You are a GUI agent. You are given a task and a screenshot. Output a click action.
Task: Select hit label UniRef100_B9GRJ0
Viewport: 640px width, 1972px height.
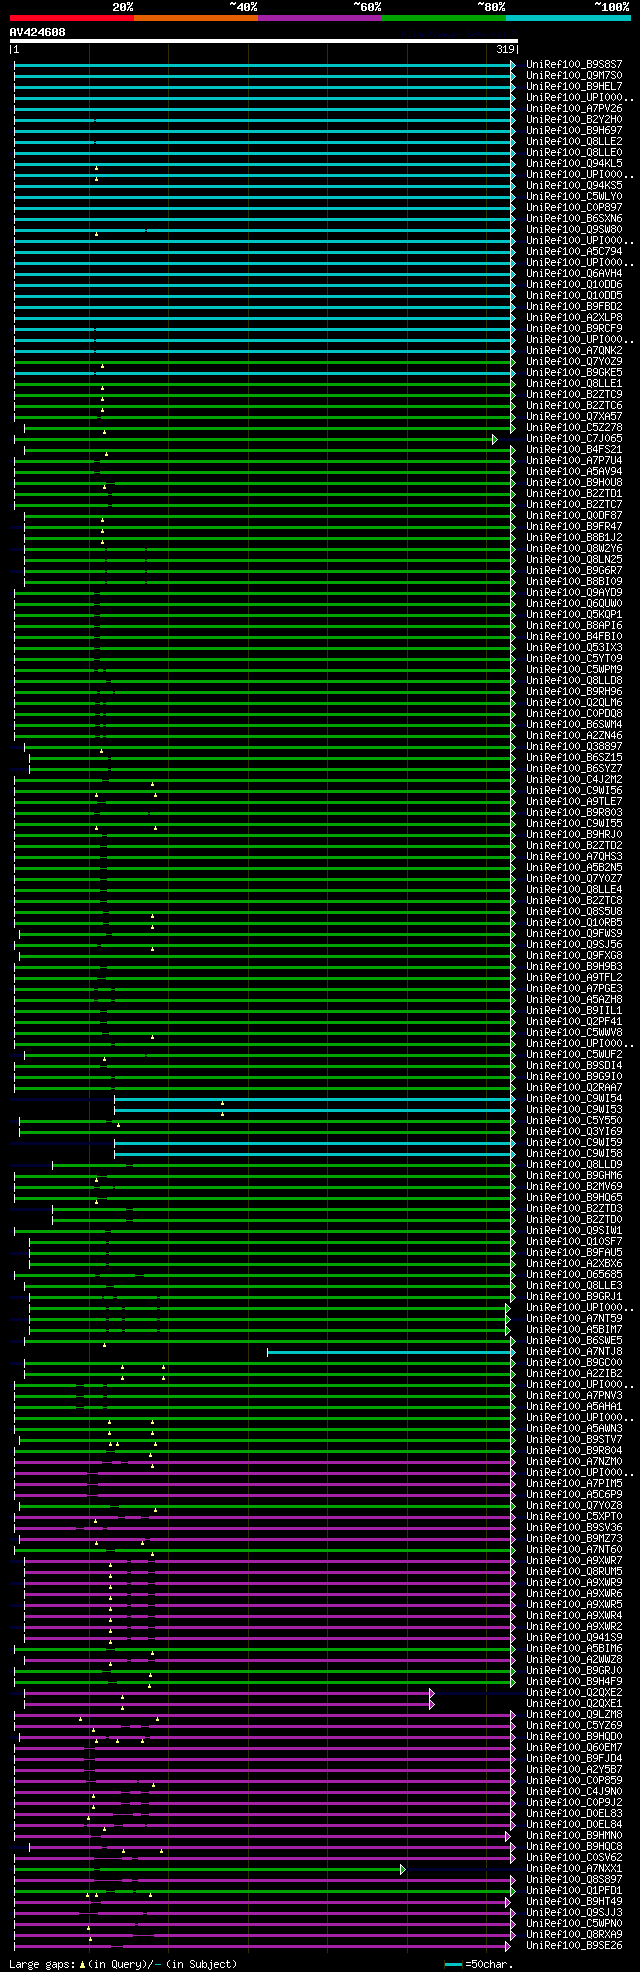point(574,1670)
